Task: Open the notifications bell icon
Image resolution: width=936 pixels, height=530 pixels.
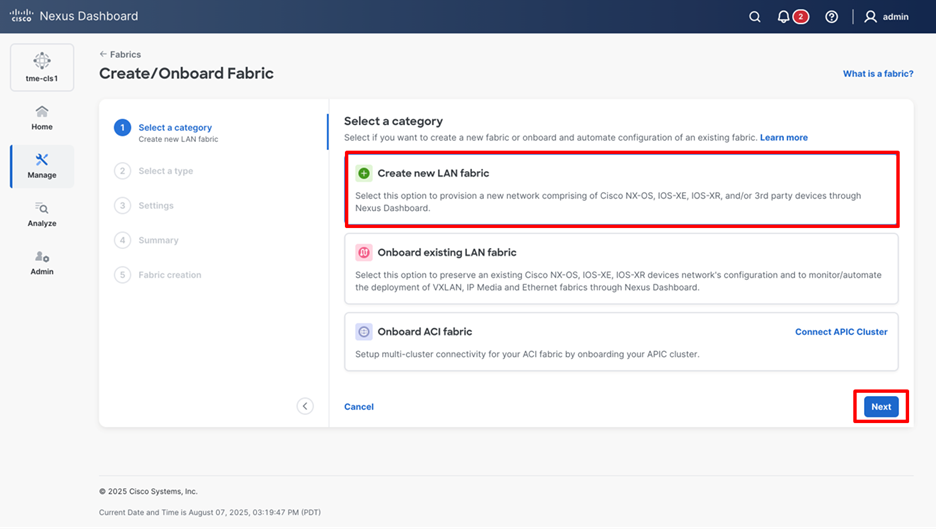Action: click(x=784, y=17)
